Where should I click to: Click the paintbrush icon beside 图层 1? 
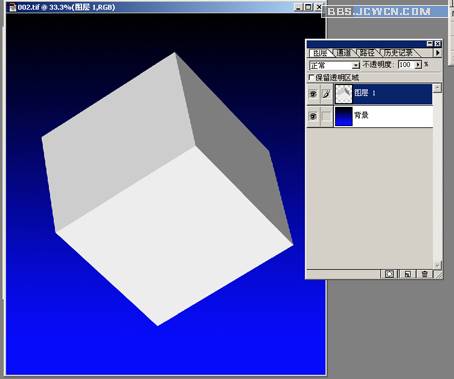326,94
